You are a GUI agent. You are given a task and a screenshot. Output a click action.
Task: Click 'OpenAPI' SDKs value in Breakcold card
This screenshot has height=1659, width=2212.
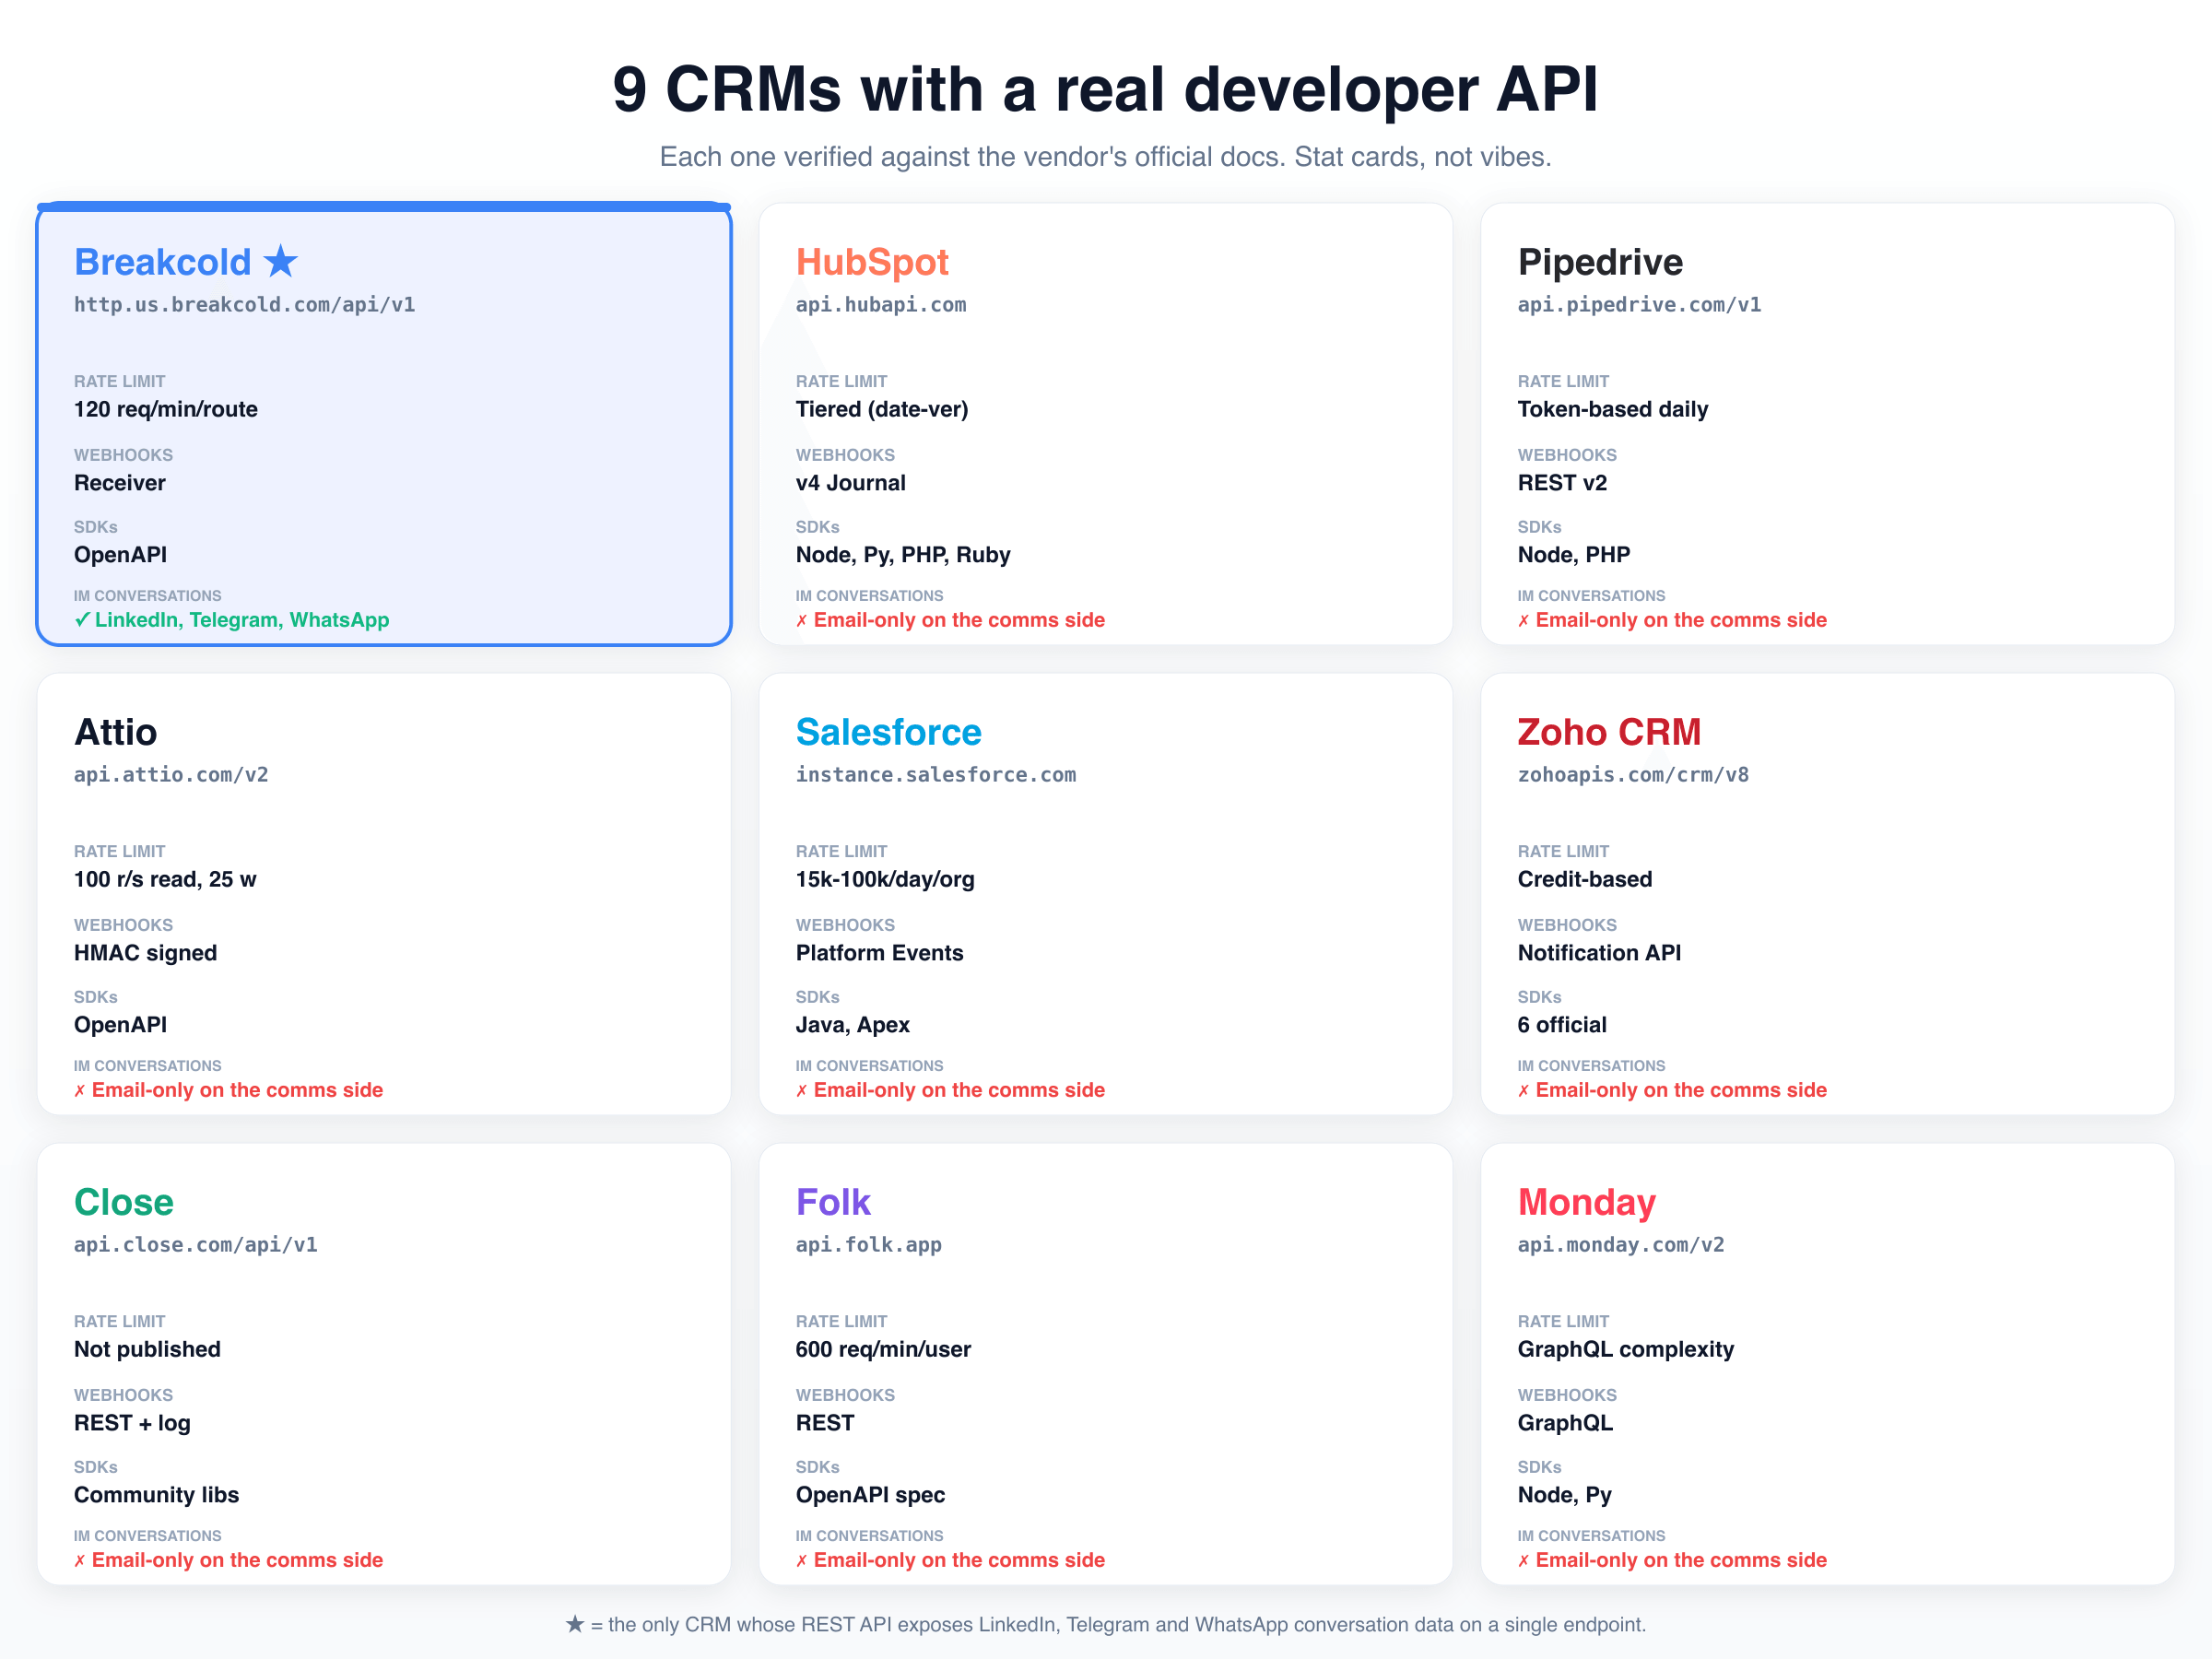click(x=121, y=555)
